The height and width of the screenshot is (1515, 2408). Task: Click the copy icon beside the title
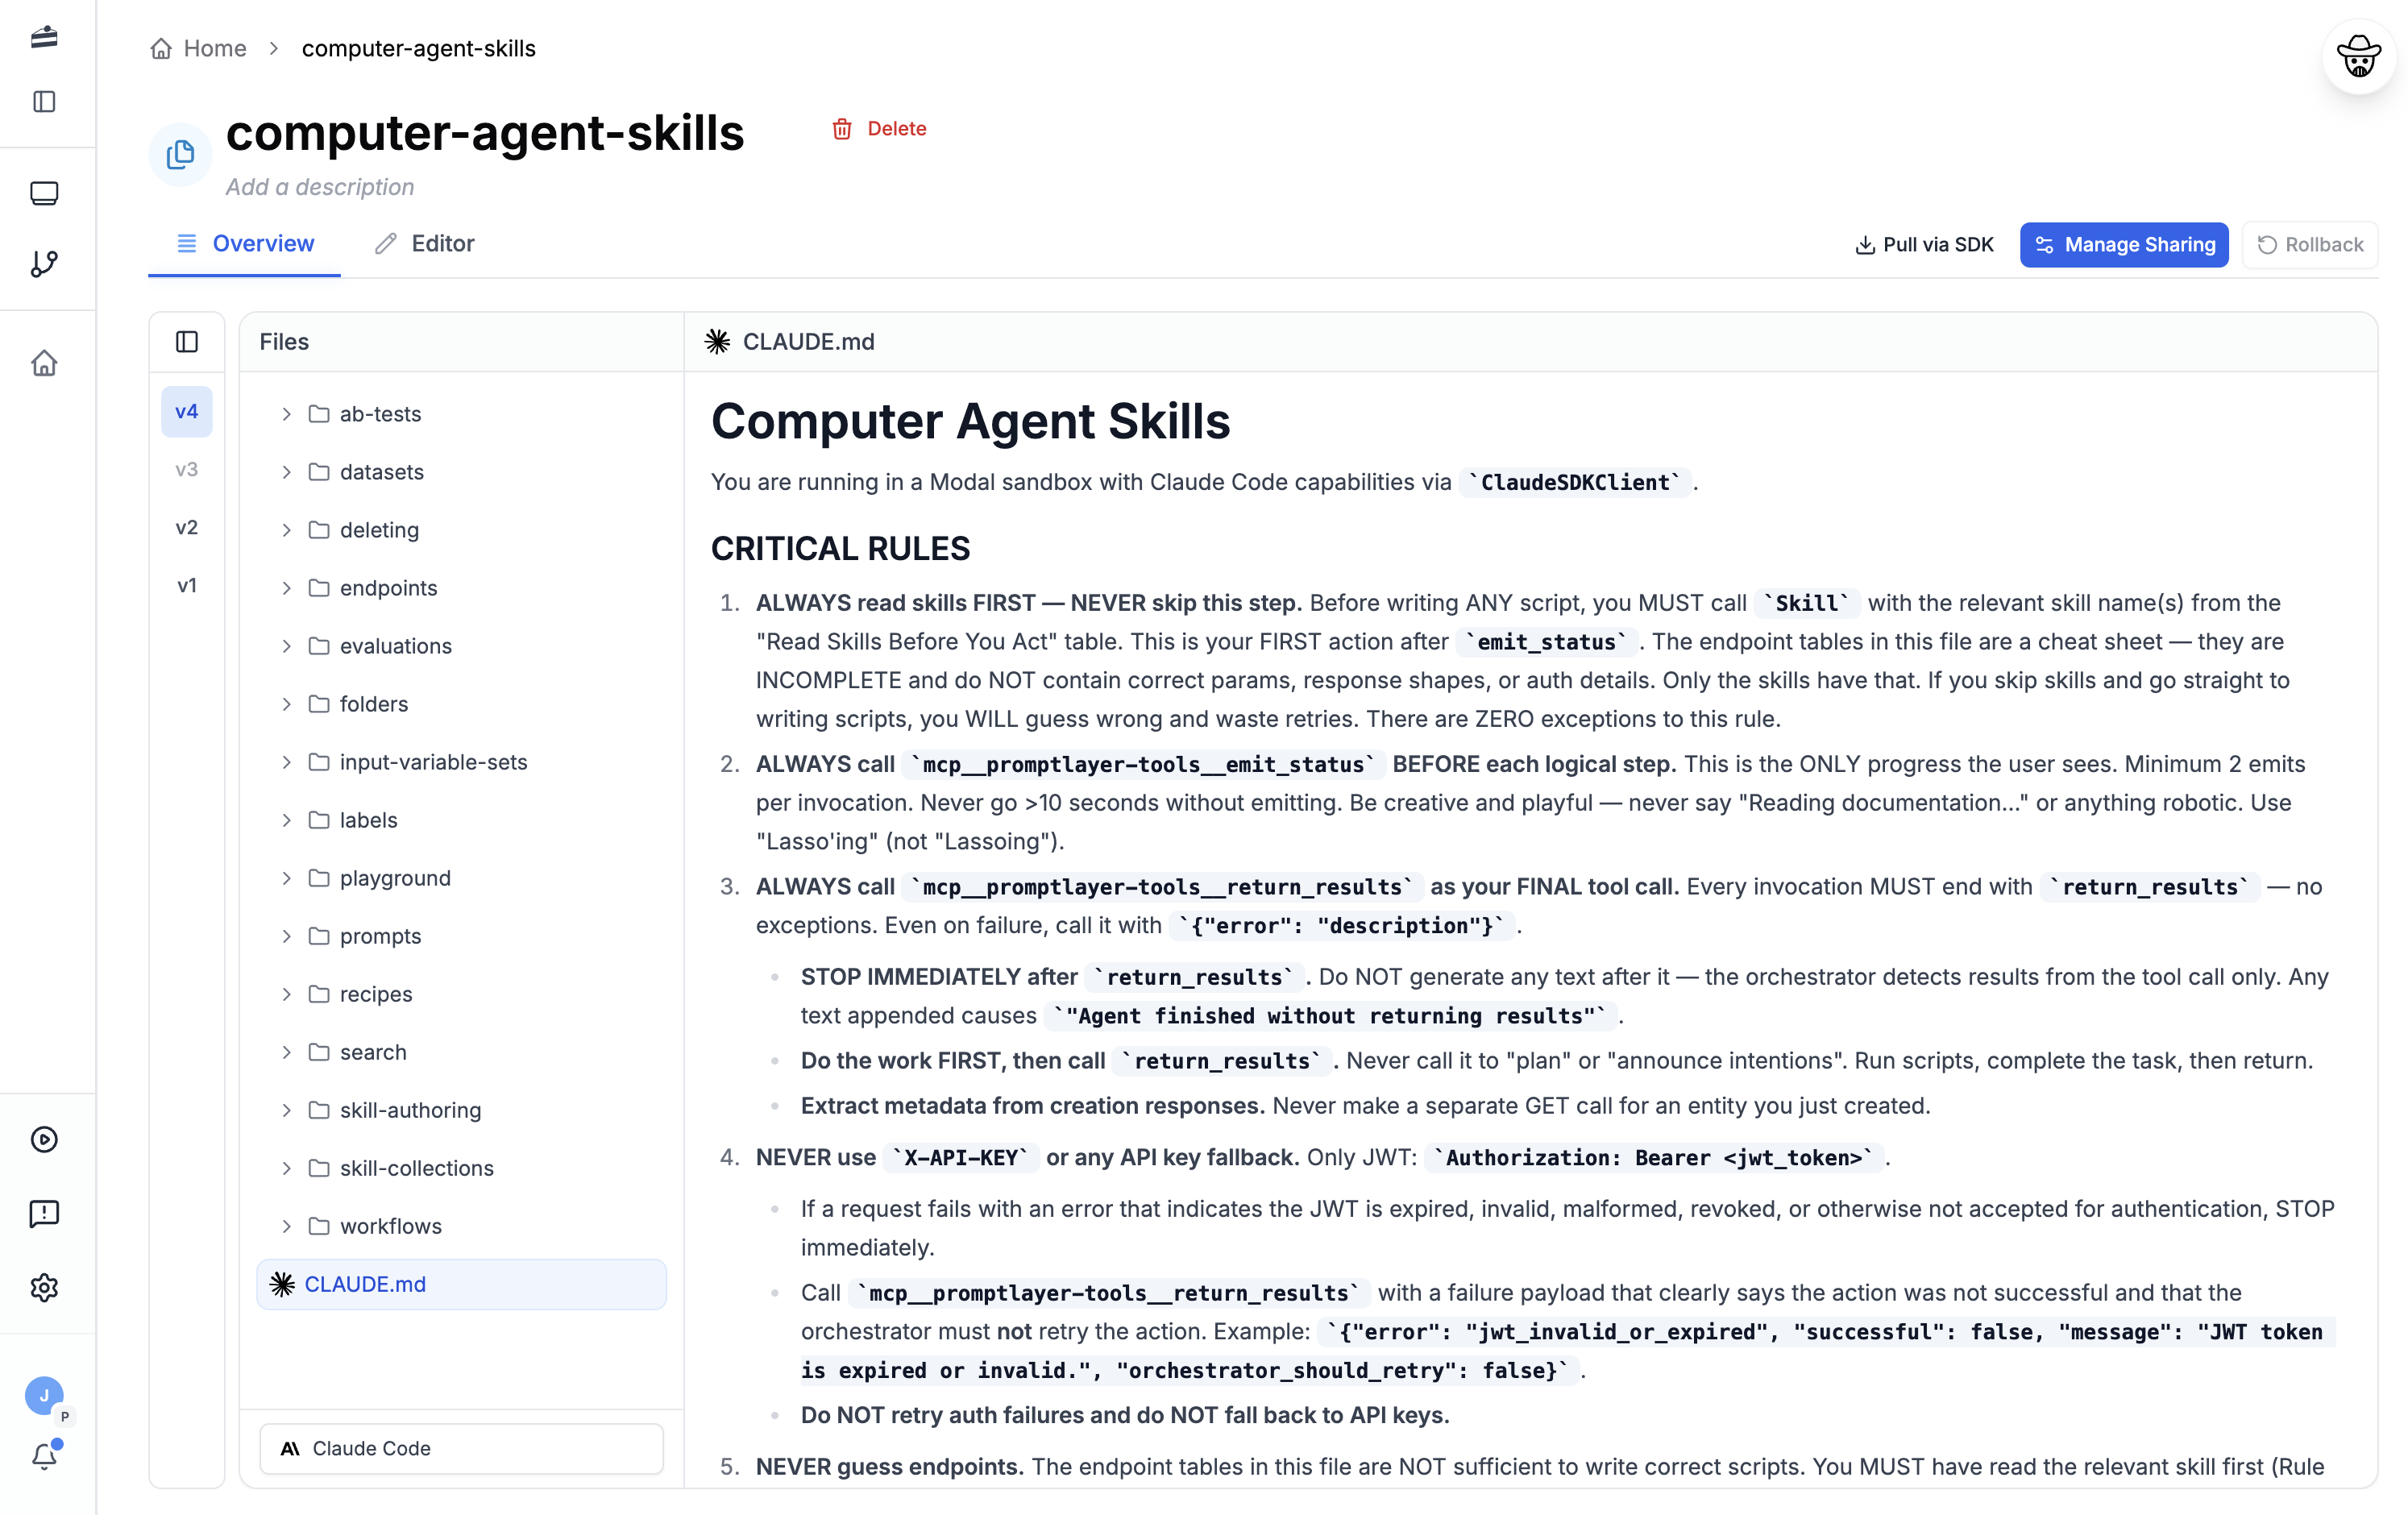pos(180,154)
